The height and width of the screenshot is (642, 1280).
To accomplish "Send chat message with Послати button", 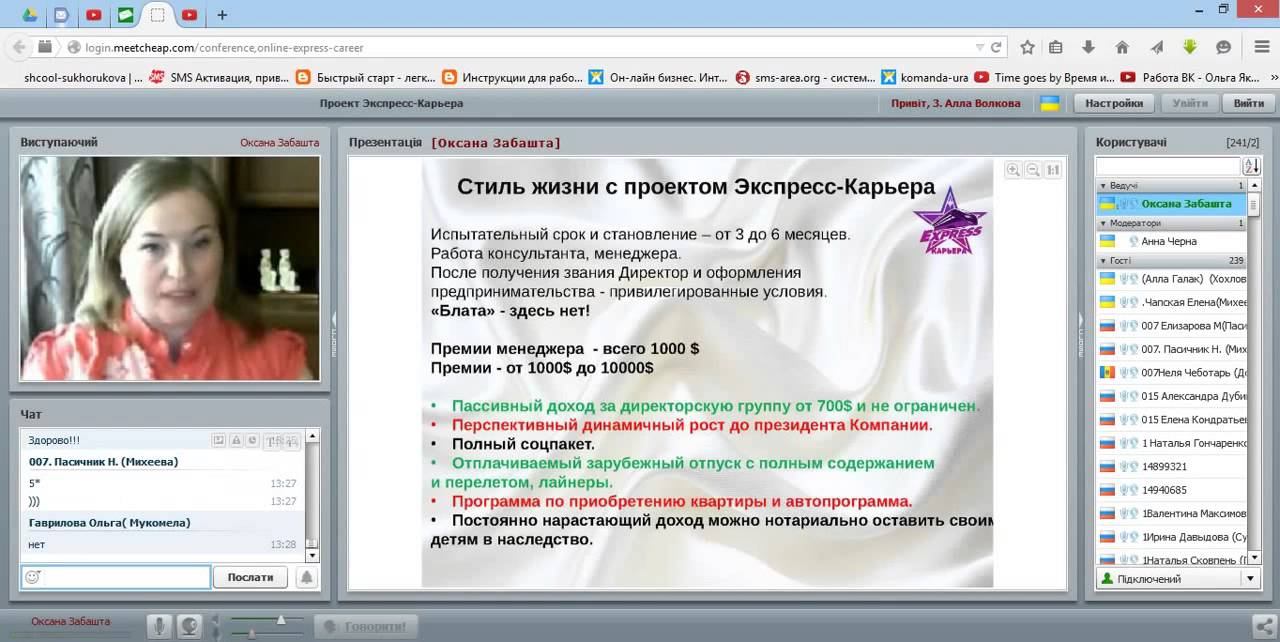I will pyautogui.click(x=250, y=577).
